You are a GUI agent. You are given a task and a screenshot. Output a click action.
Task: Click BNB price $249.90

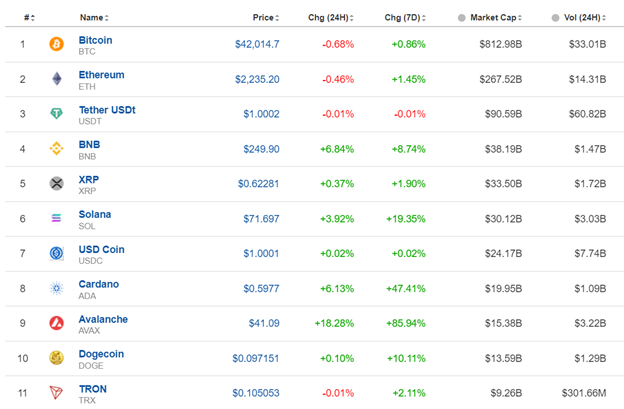[261, 149]
